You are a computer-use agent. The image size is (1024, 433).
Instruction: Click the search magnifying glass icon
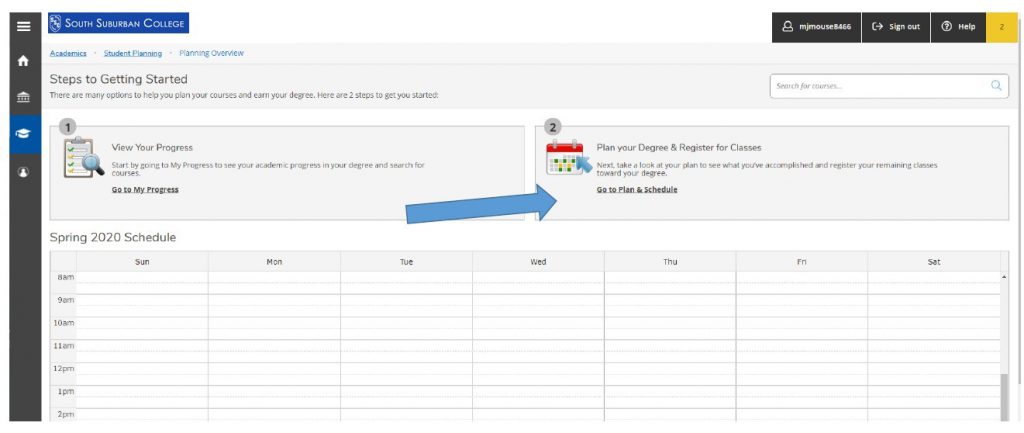[996, 86]
